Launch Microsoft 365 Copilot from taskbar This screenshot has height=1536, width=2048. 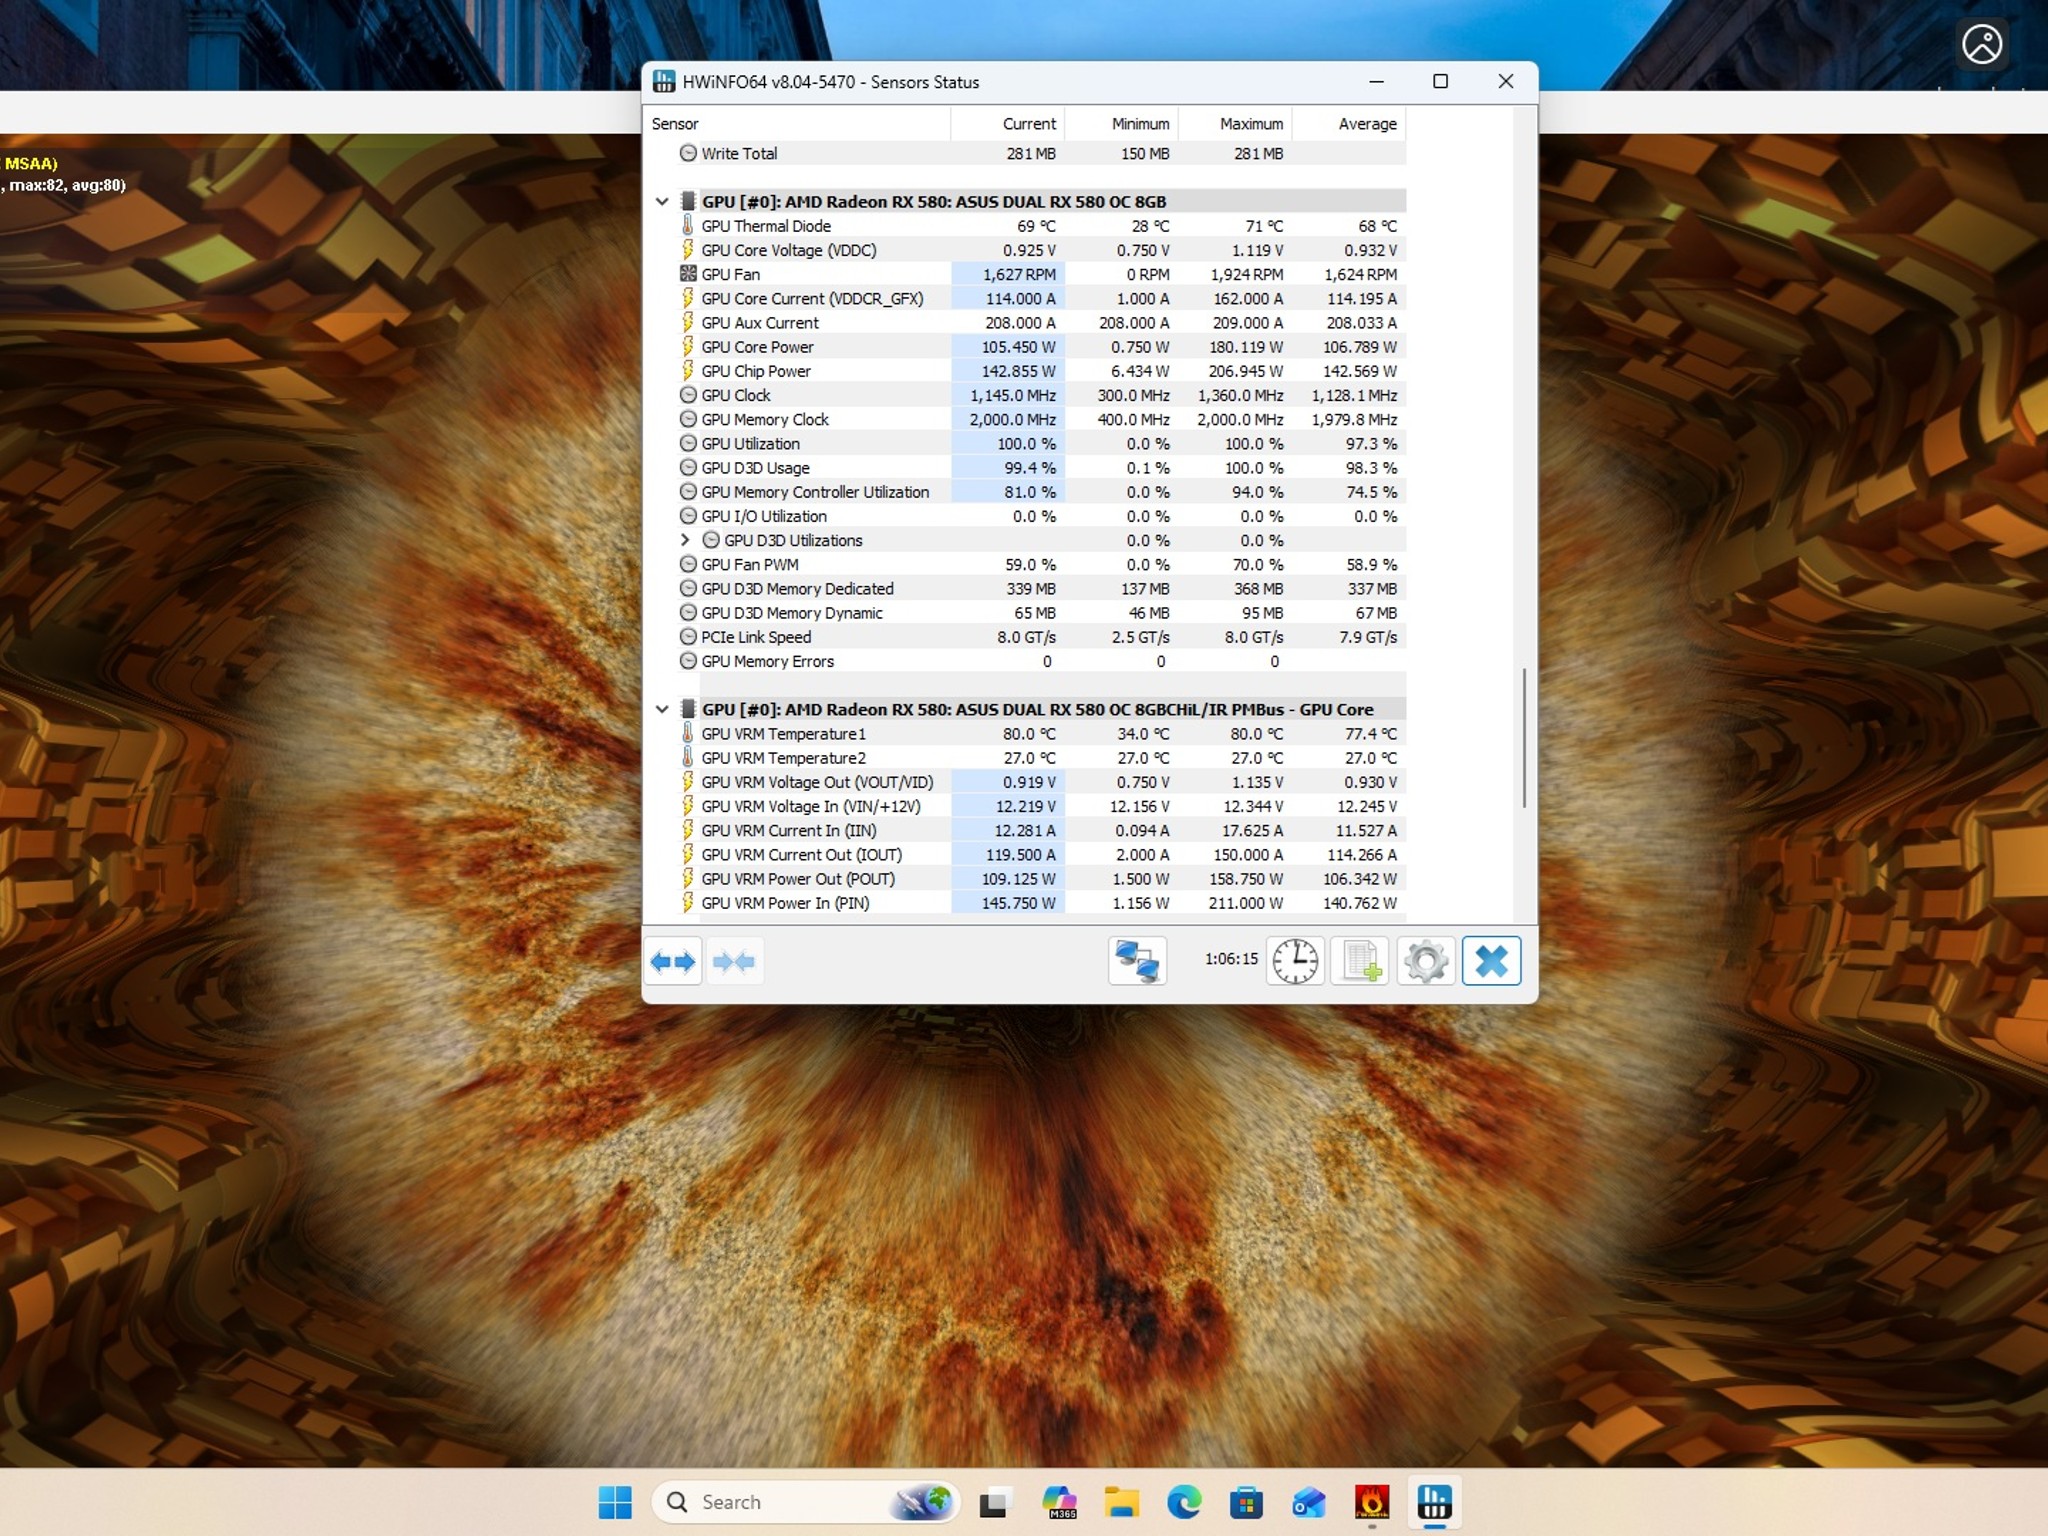[x=1059, y=1502]
